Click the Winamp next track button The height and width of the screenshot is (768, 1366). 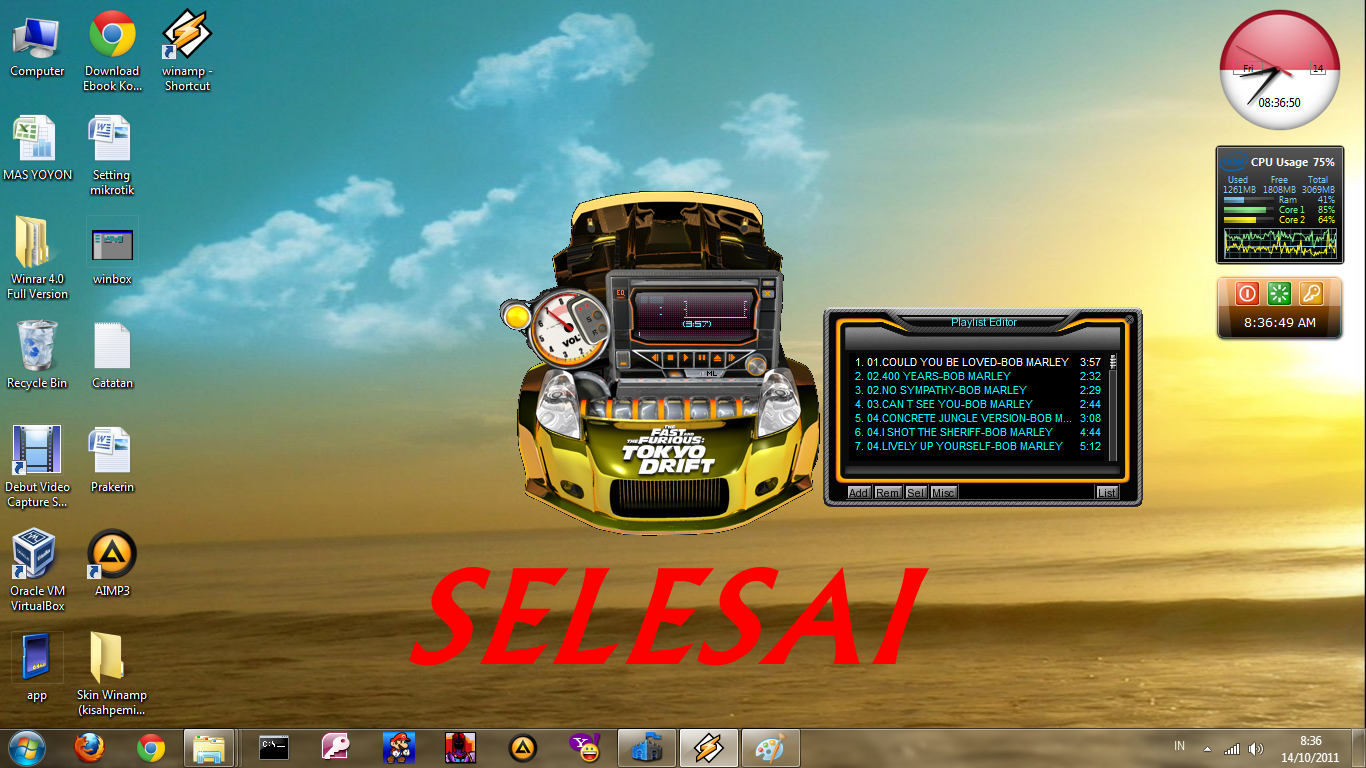click(732, 357)
